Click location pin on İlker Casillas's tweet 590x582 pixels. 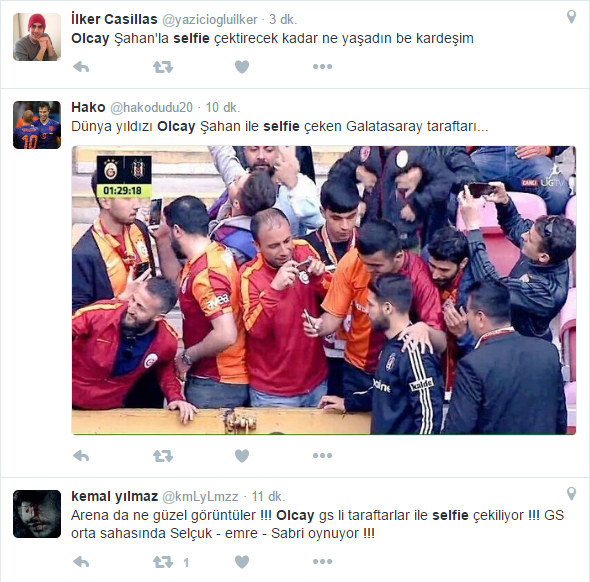(x=571, y=17)
